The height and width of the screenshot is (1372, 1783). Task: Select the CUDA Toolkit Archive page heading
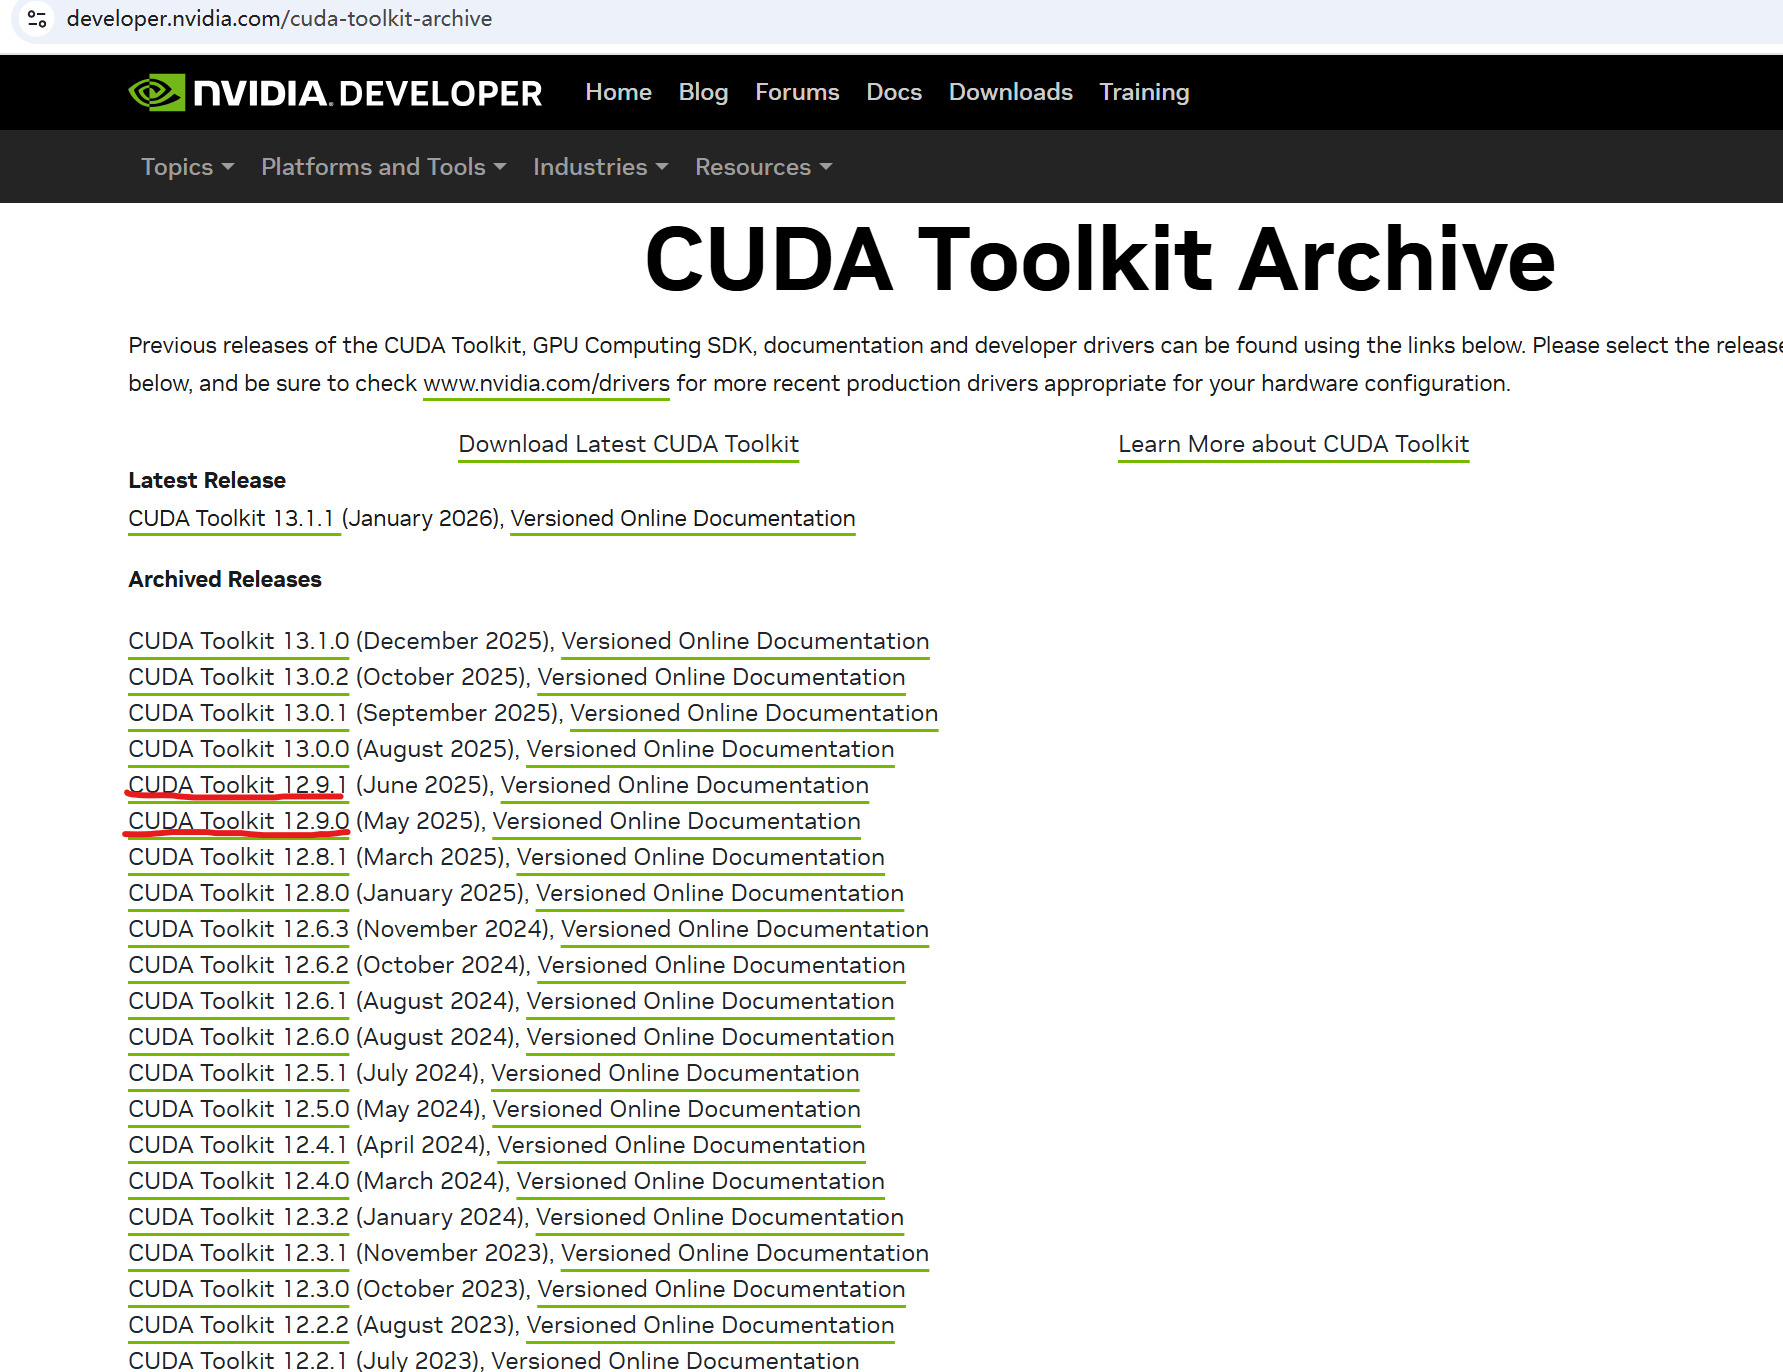[x=1100, y=260]
